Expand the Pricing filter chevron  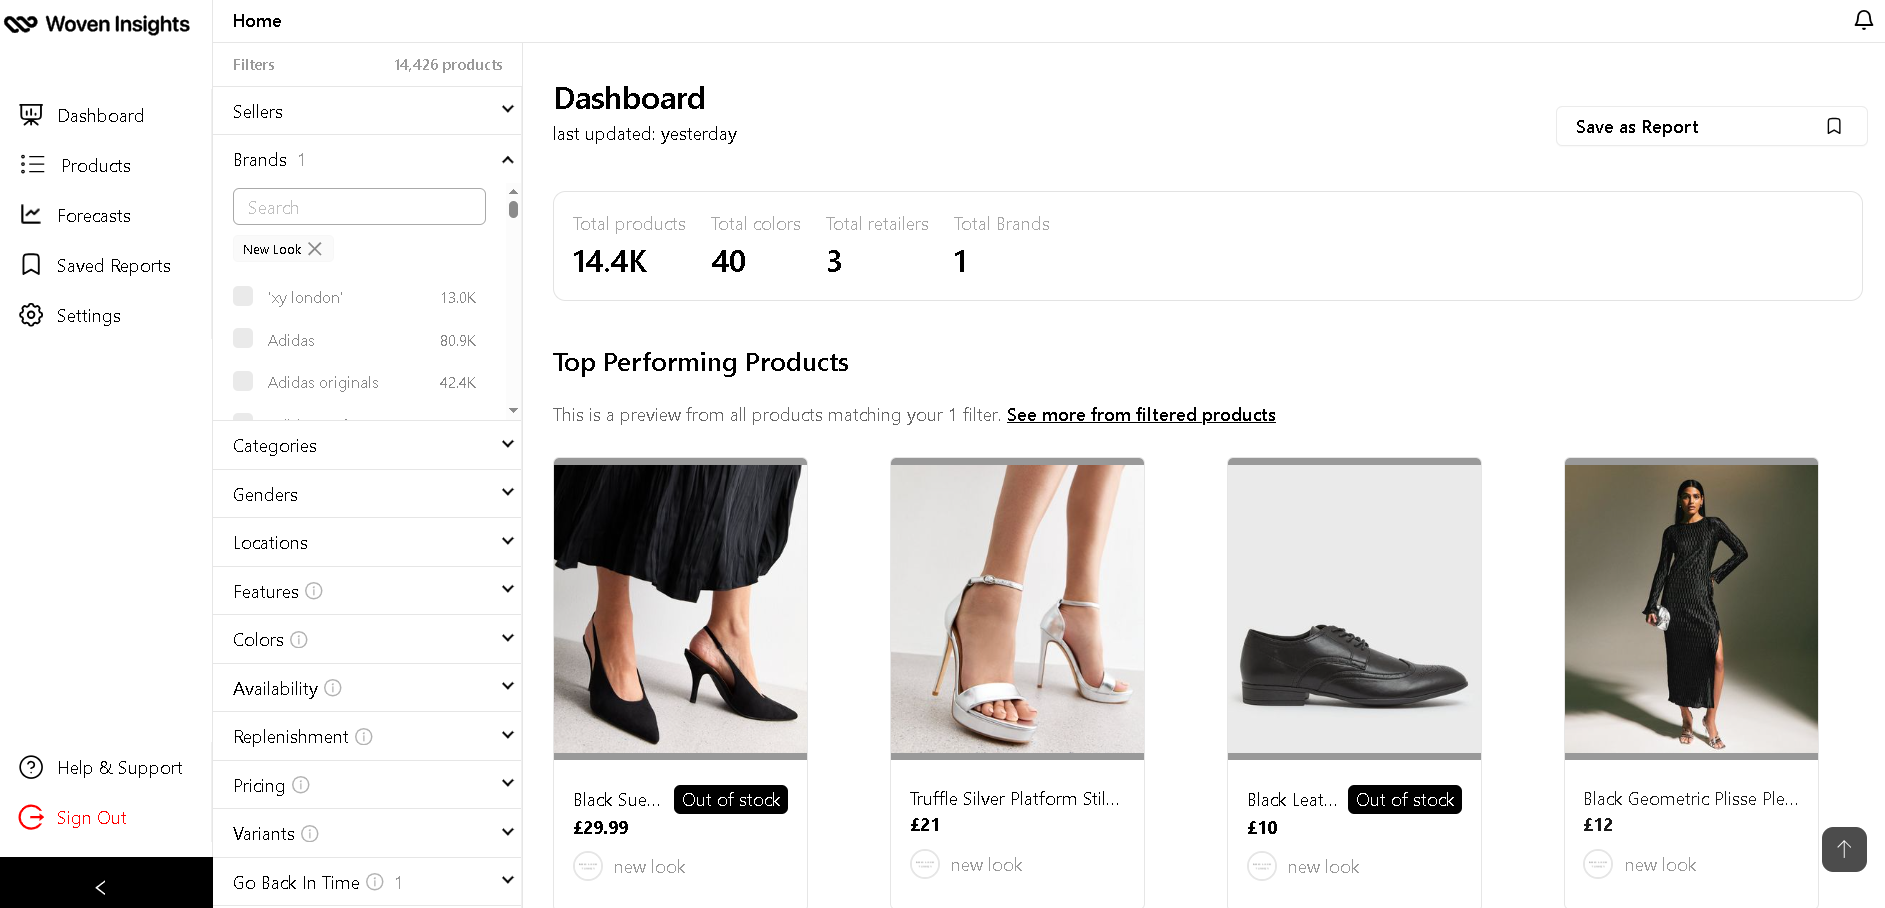(x=508, y=783)
